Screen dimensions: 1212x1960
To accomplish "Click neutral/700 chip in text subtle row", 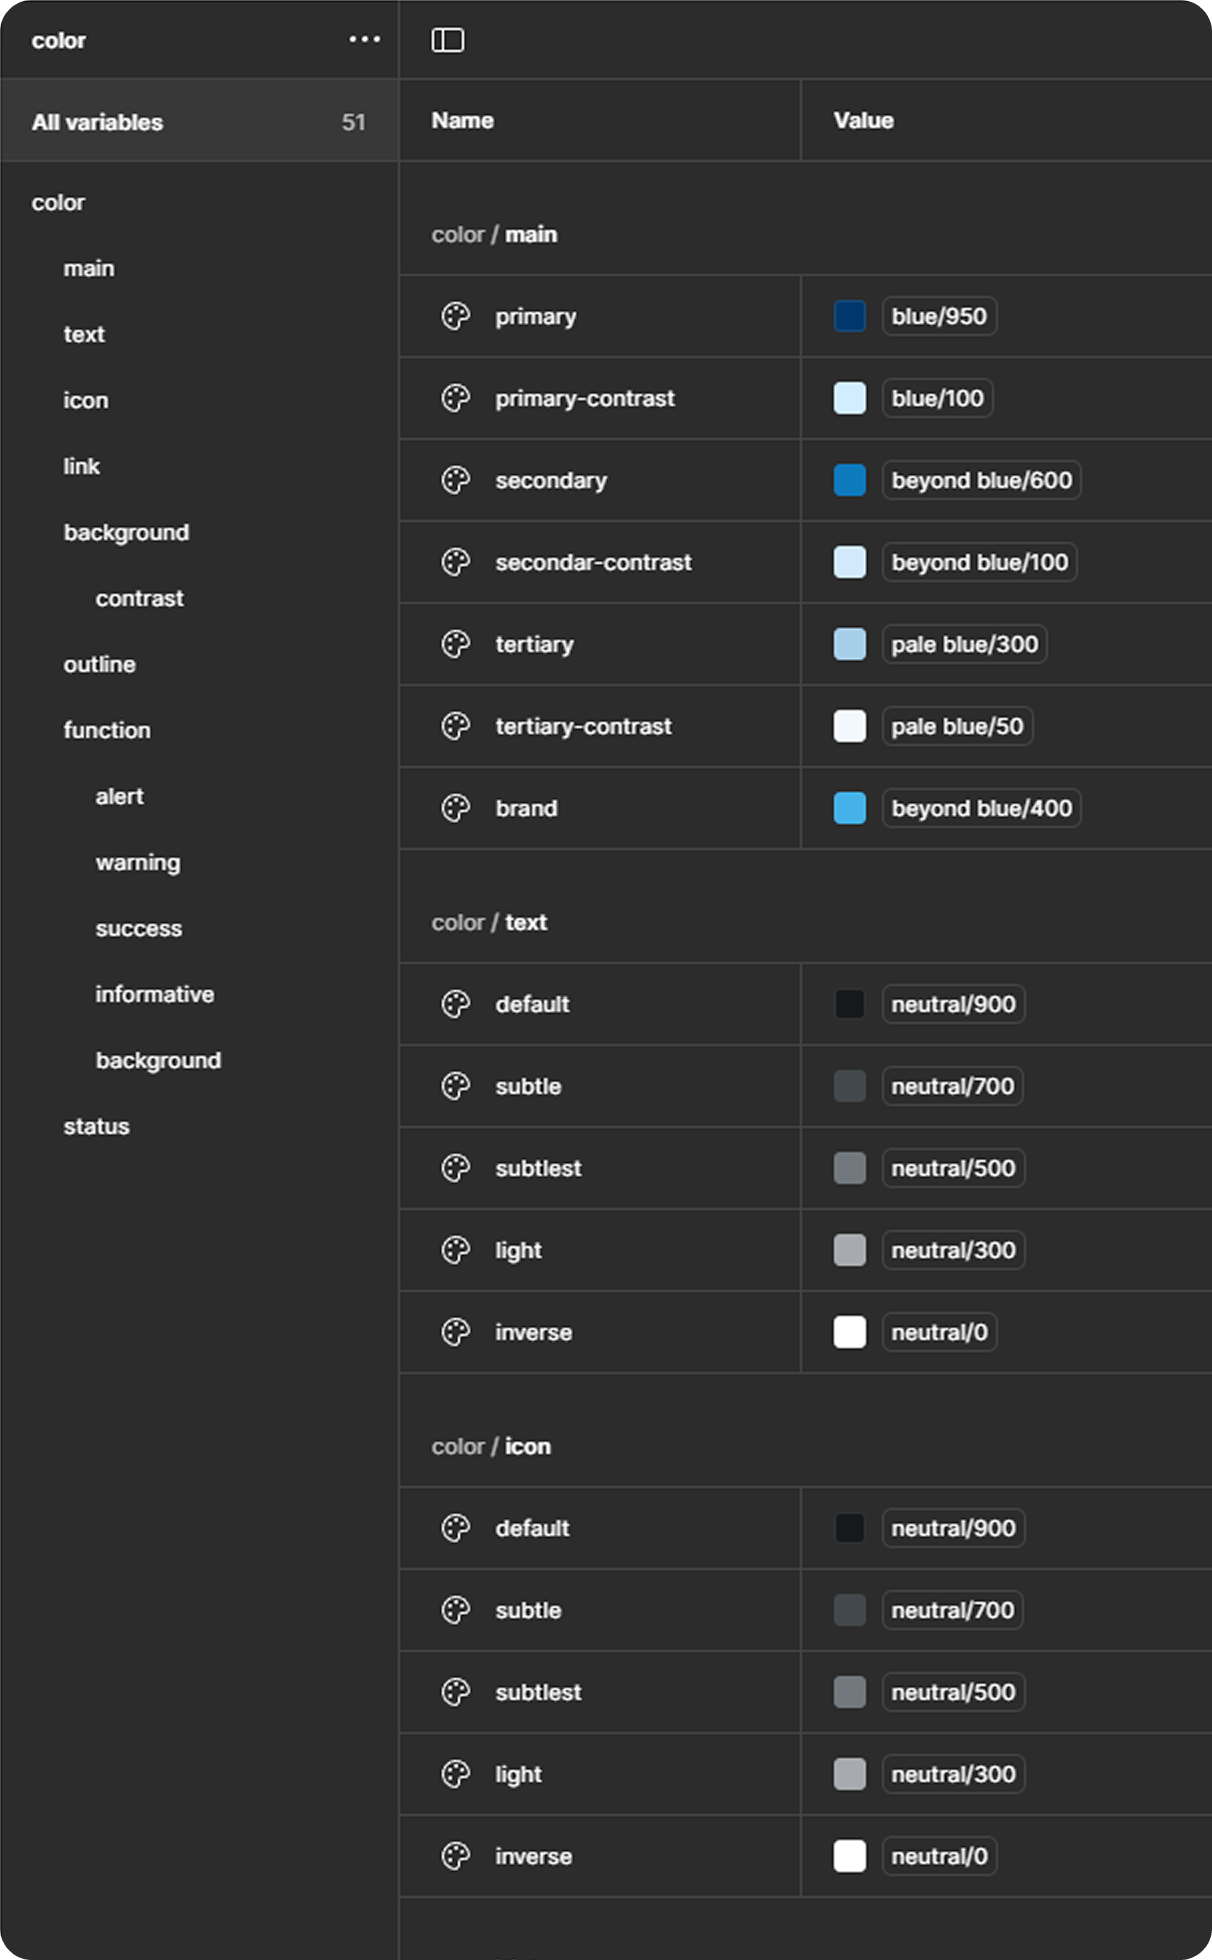I will click(x=953, y=1086).
